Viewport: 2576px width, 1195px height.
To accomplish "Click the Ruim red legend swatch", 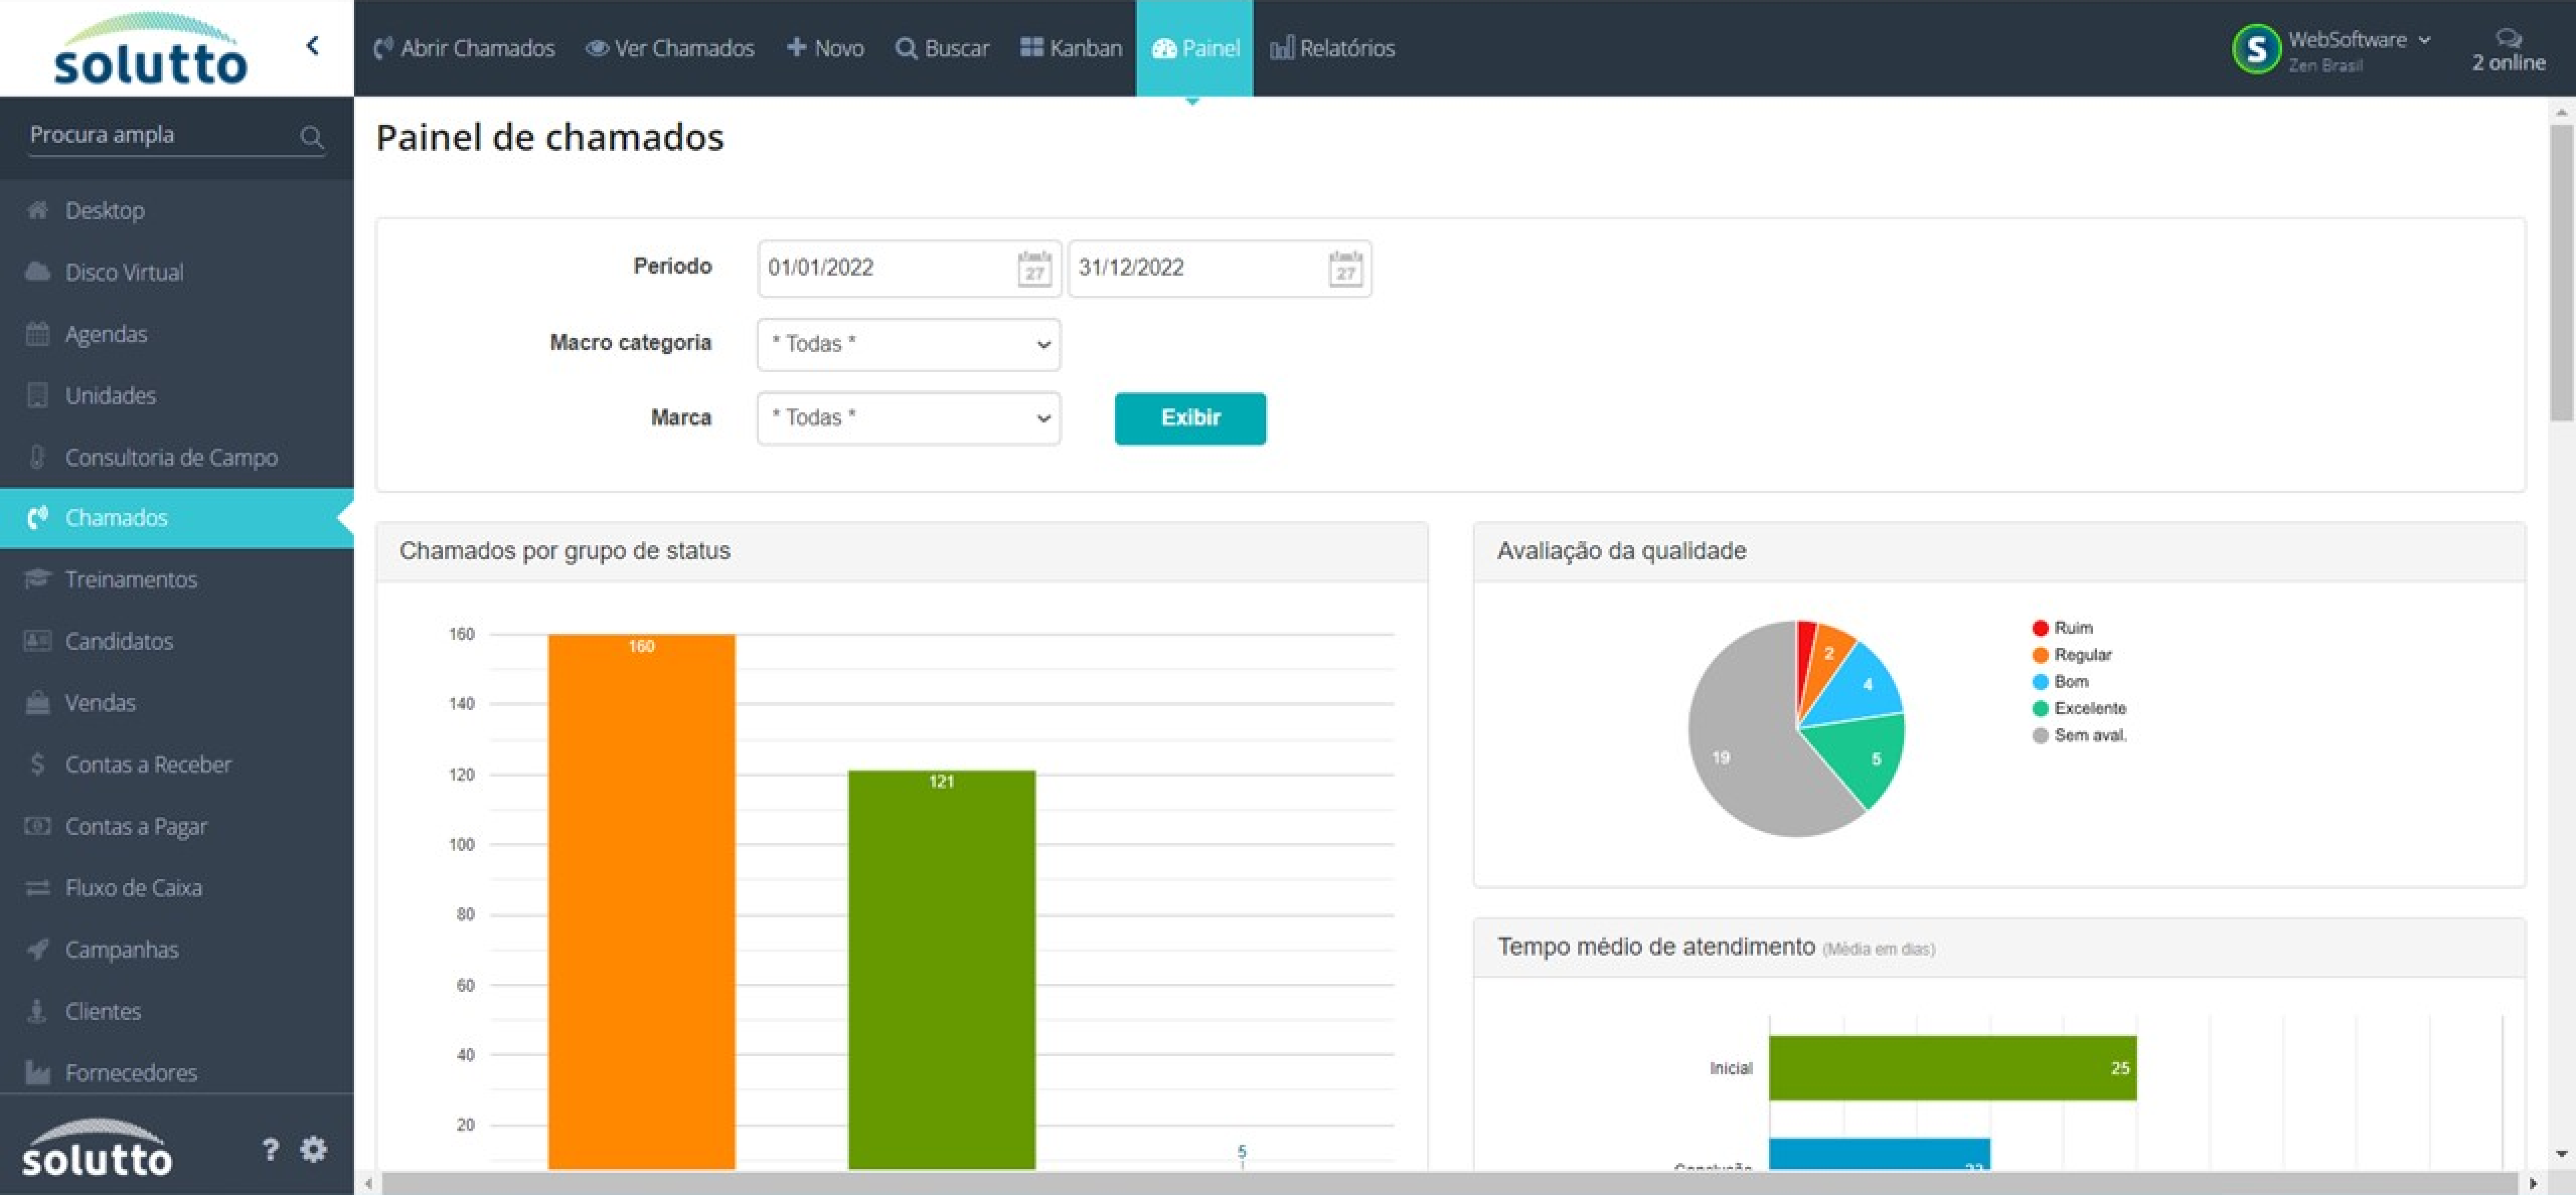I will 2040,628.
